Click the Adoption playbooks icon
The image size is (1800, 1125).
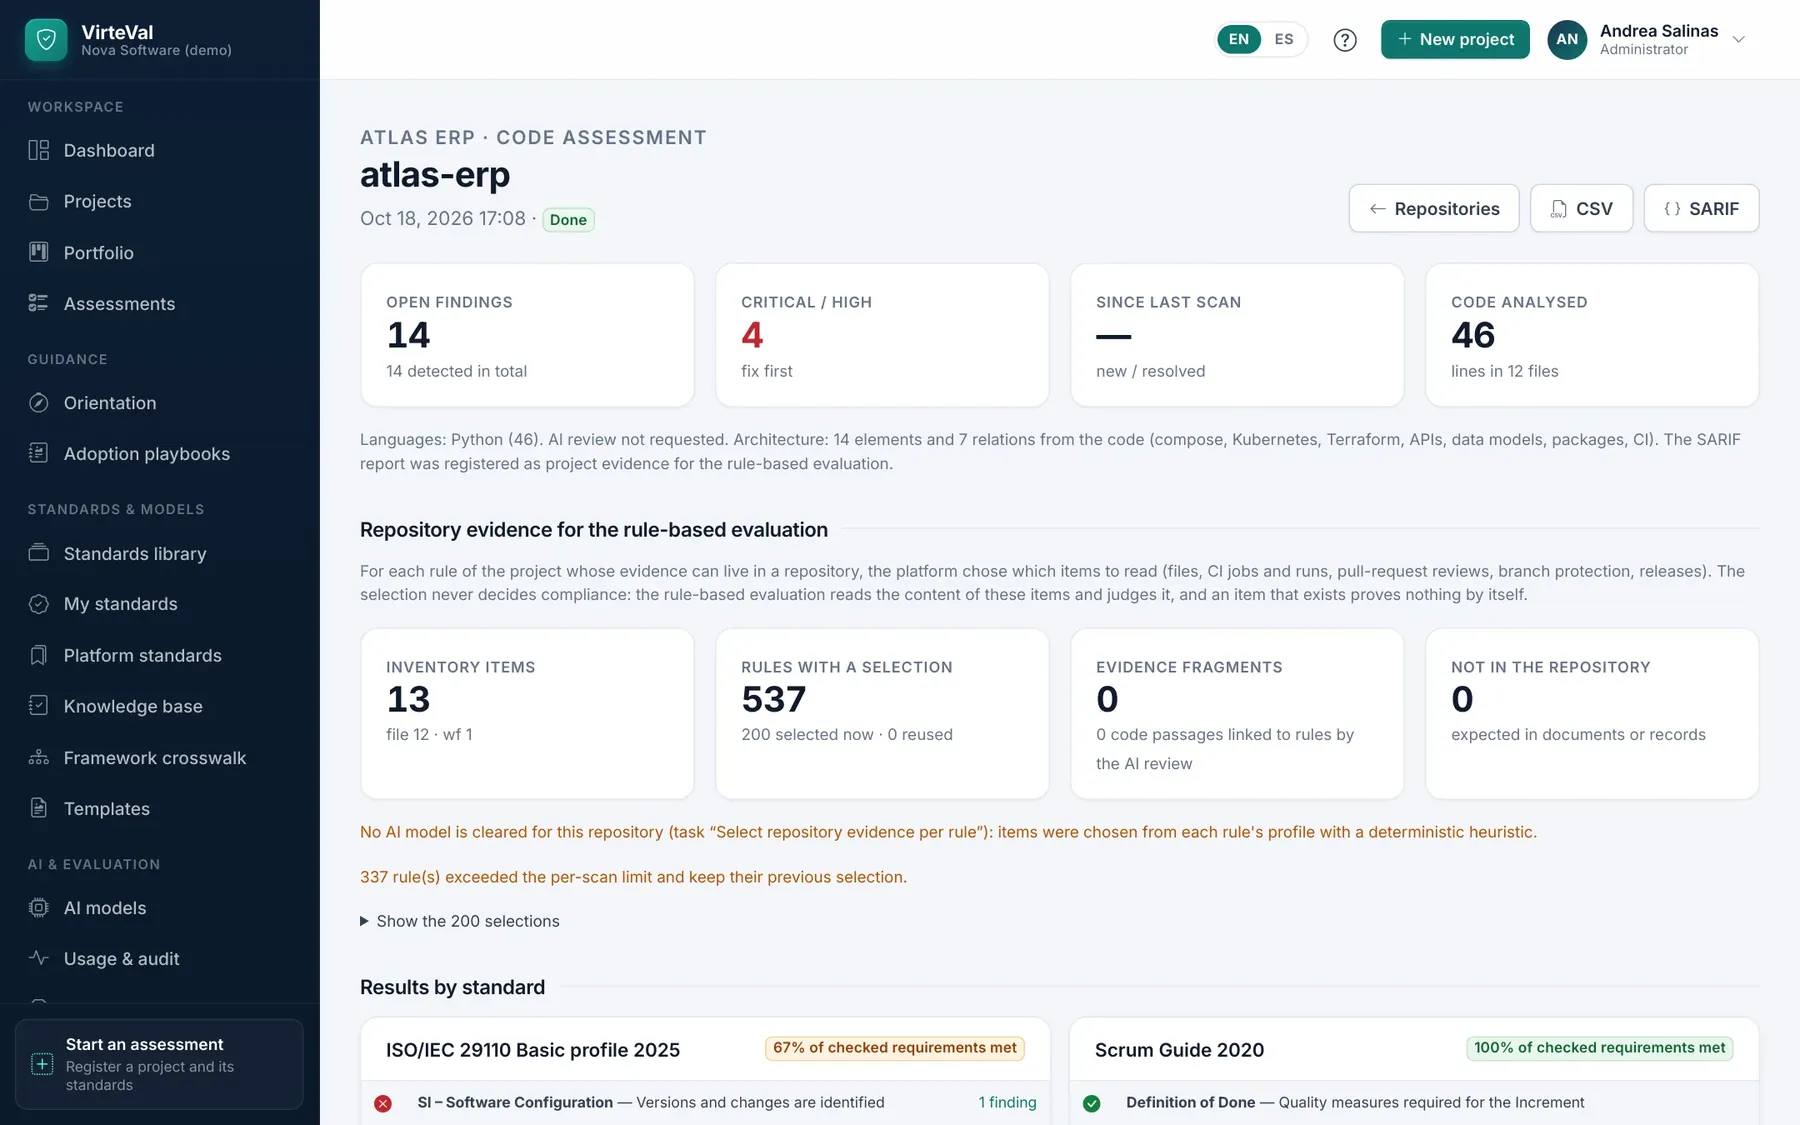coord(39,453)
